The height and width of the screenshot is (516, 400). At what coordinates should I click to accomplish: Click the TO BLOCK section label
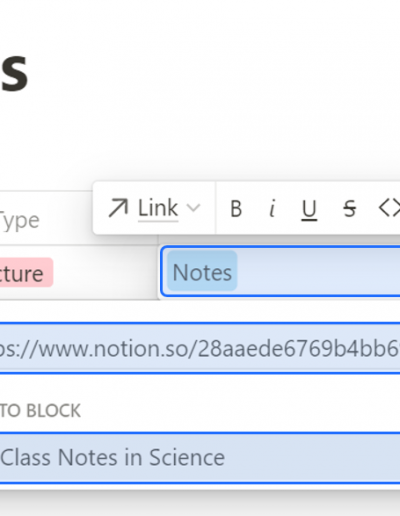coord(40,411)
